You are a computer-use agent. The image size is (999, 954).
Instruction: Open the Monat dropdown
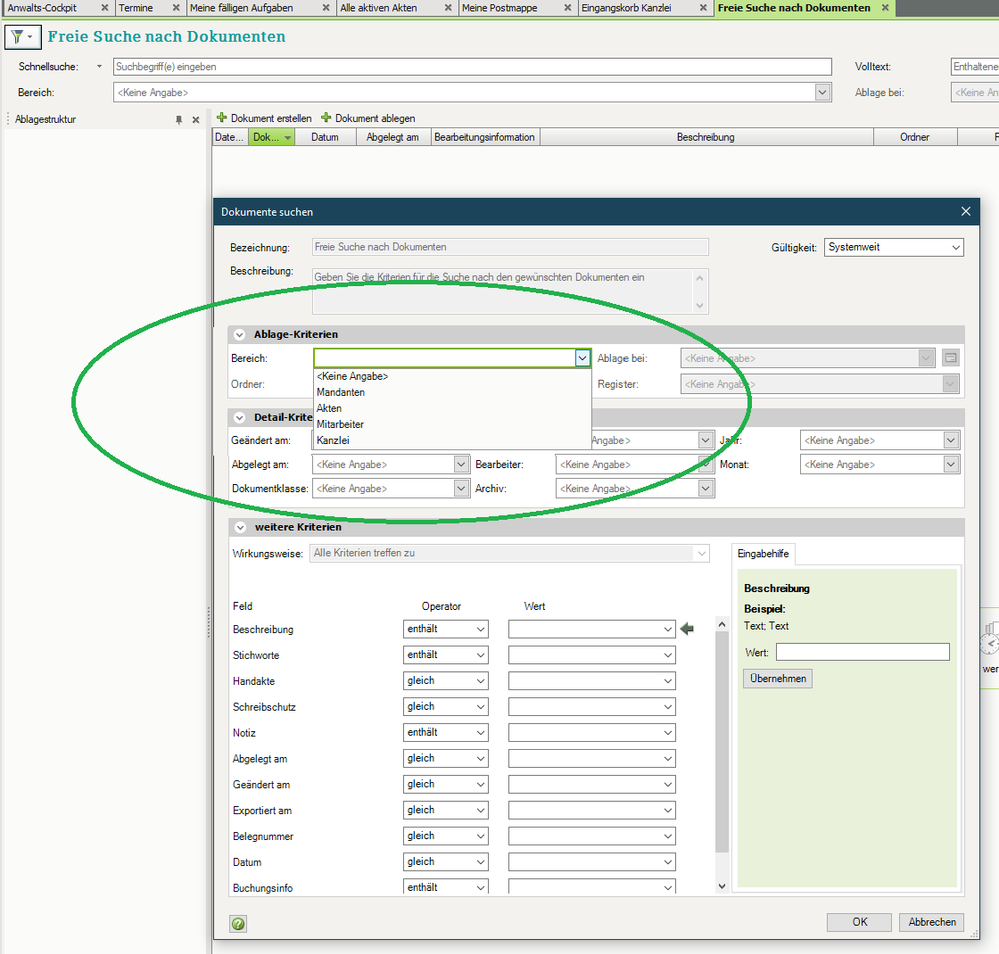click(x=951, y=465)
